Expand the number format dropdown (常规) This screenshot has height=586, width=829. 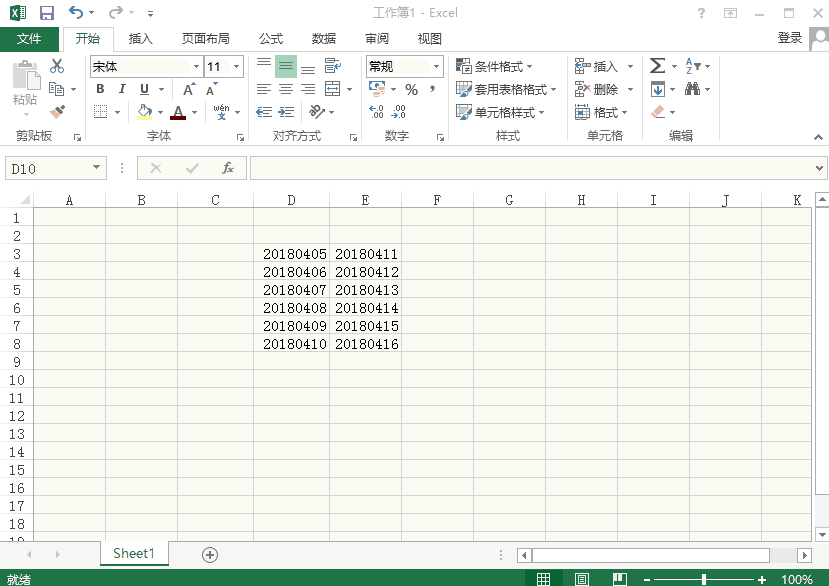coord(436,67)
